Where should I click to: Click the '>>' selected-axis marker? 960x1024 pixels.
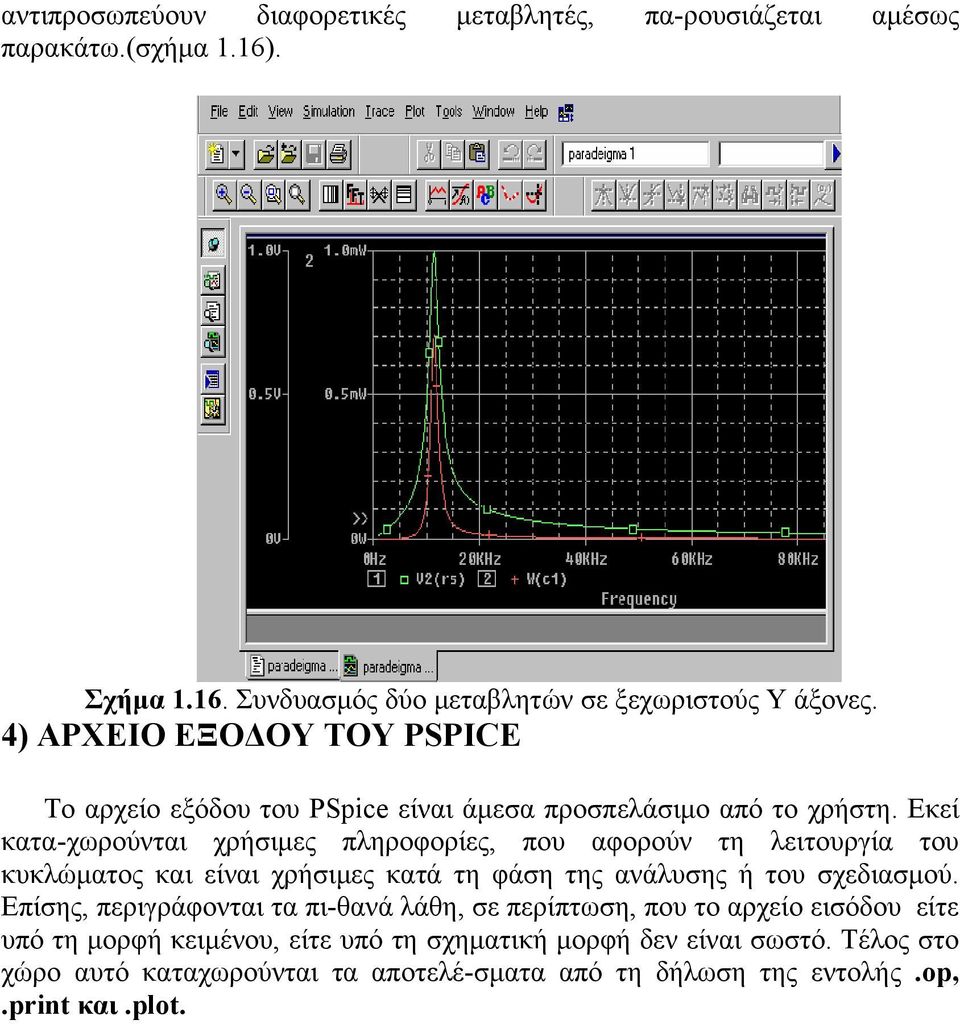(x=360, y=519)
